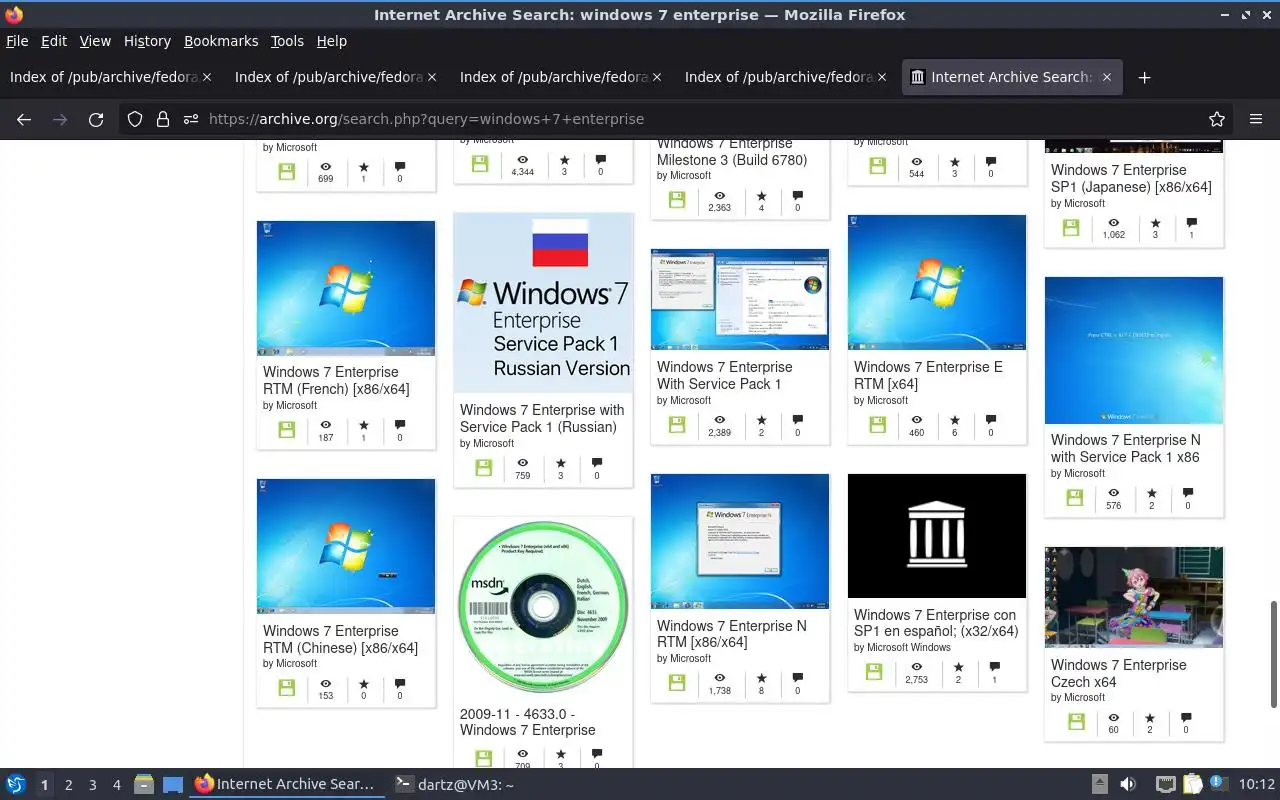Click the favorites star on Russian SP1 card
1280x800 pixels.
[561, 463]
